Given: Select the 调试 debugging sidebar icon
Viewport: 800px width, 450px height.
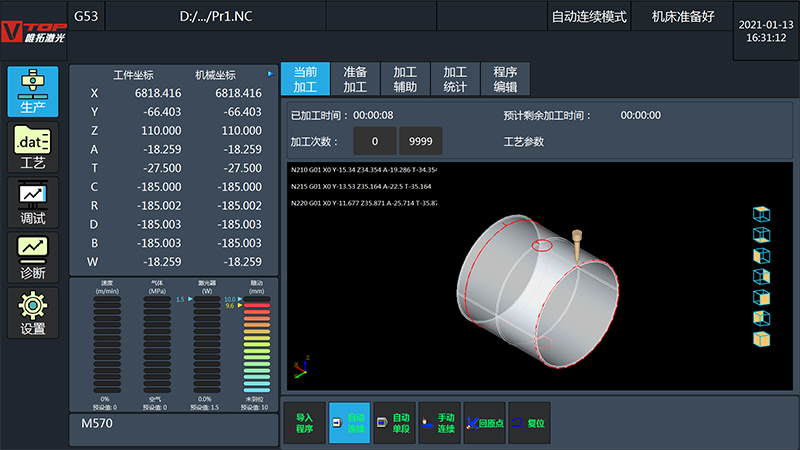Looking at the screenshot, I should 33,203.
